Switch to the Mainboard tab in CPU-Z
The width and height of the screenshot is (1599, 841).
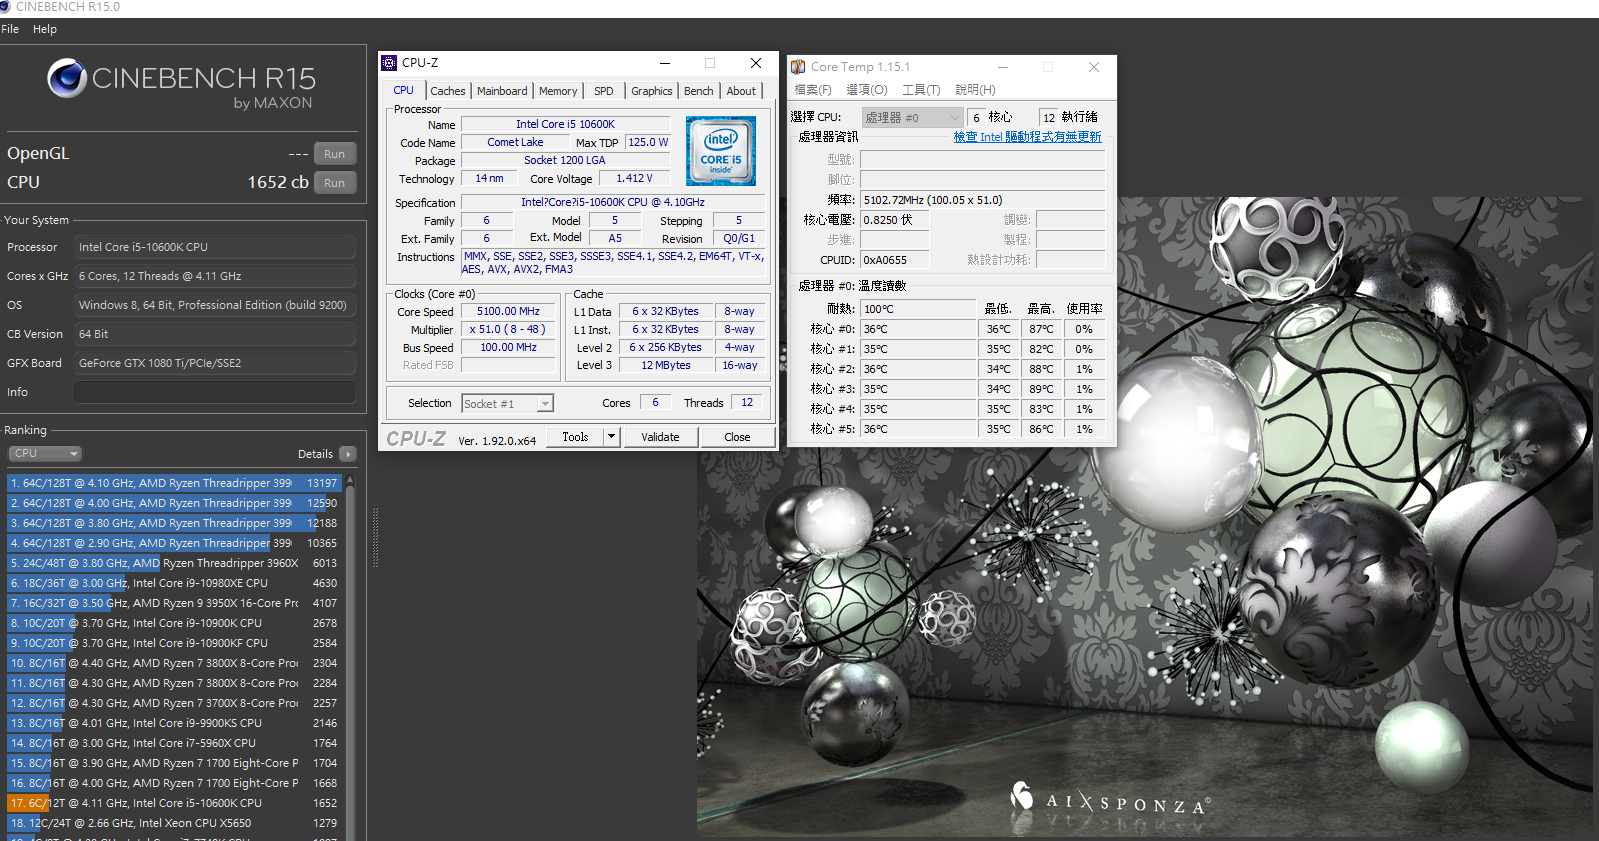(x=502, y=91)
